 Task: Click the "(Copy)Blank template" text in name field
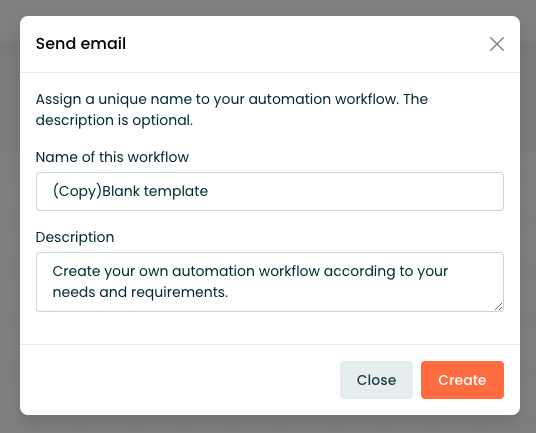(130, 191)
